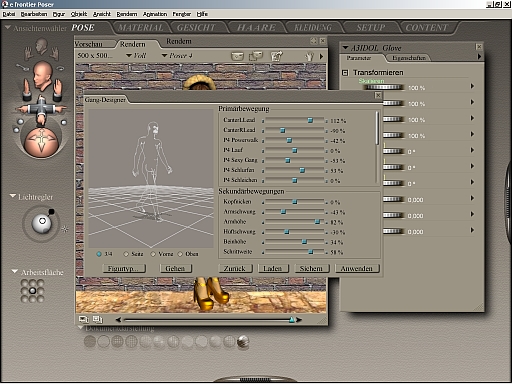Open the Bearbeiten menu
Screen dimensions: 512x384
pyautogui.click(x=34, y=14)
